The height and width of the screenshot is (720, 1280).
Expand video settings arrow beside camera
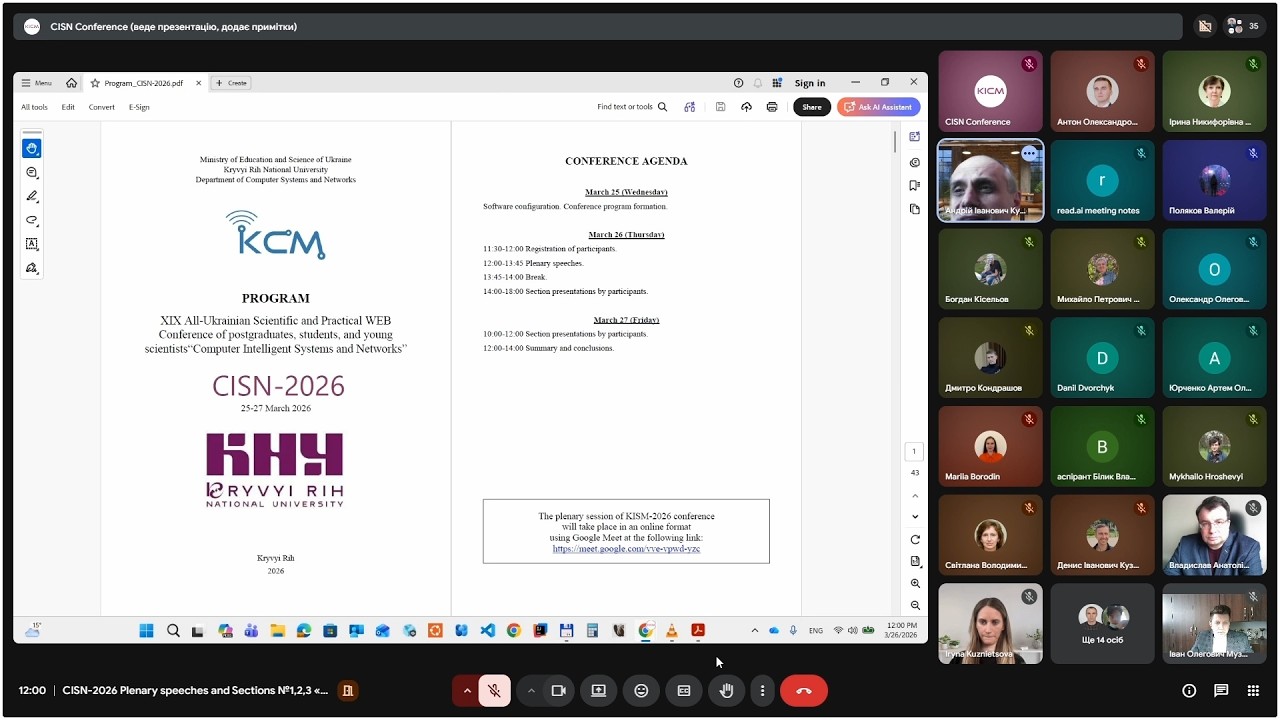pyautogui.click(x=531, y=690)
